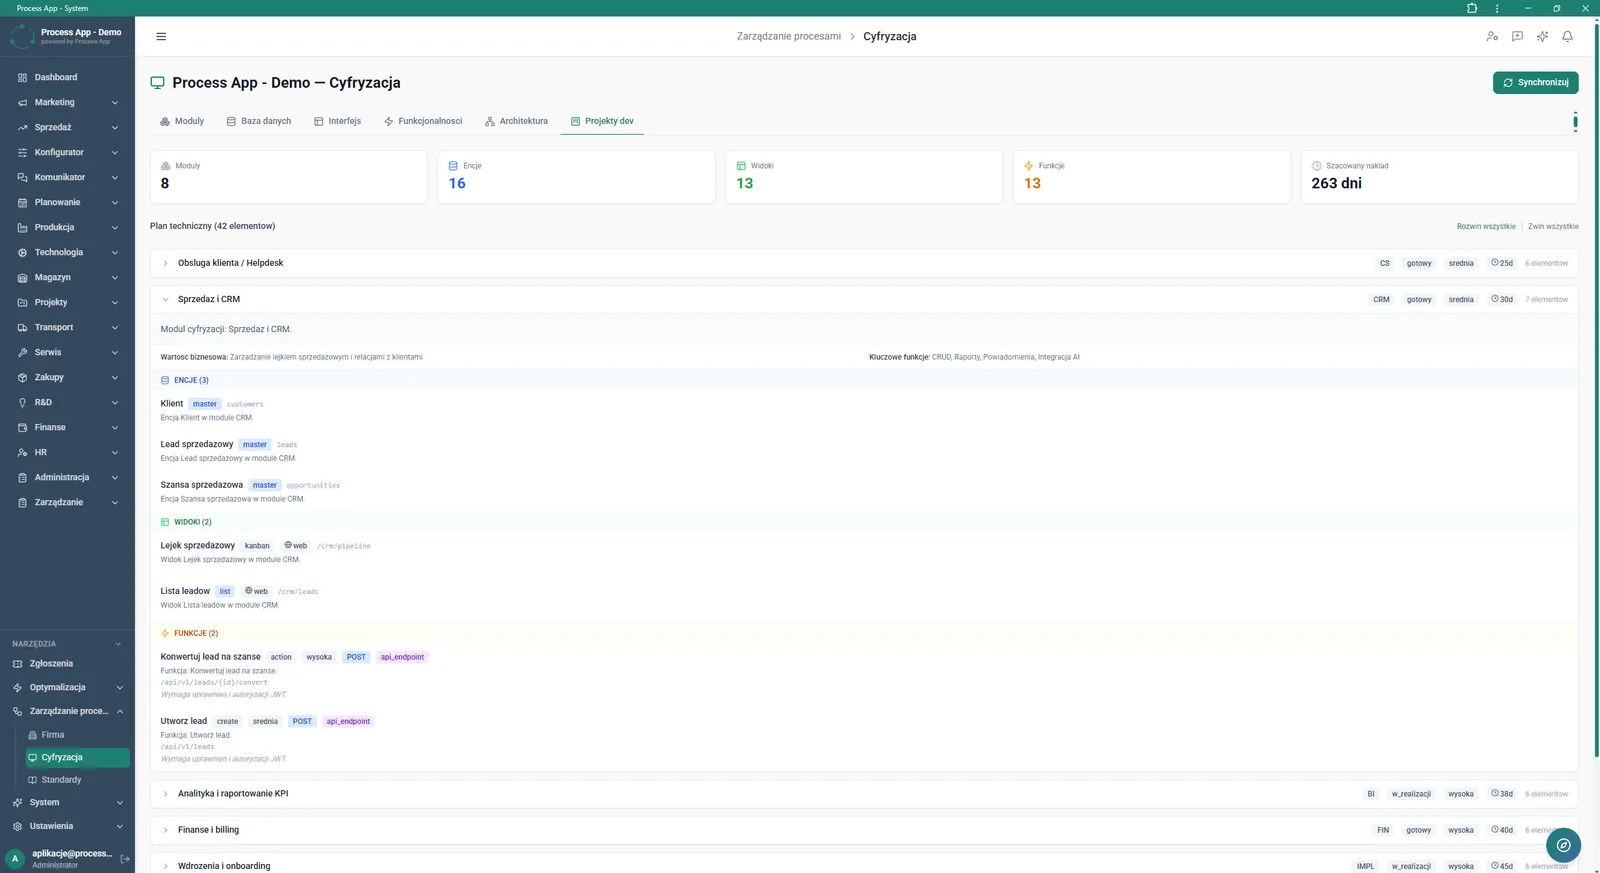Click Rozwin wszystkie link
The width and height of the screenshot is (1600, 873).
[x=1485, y=226]
